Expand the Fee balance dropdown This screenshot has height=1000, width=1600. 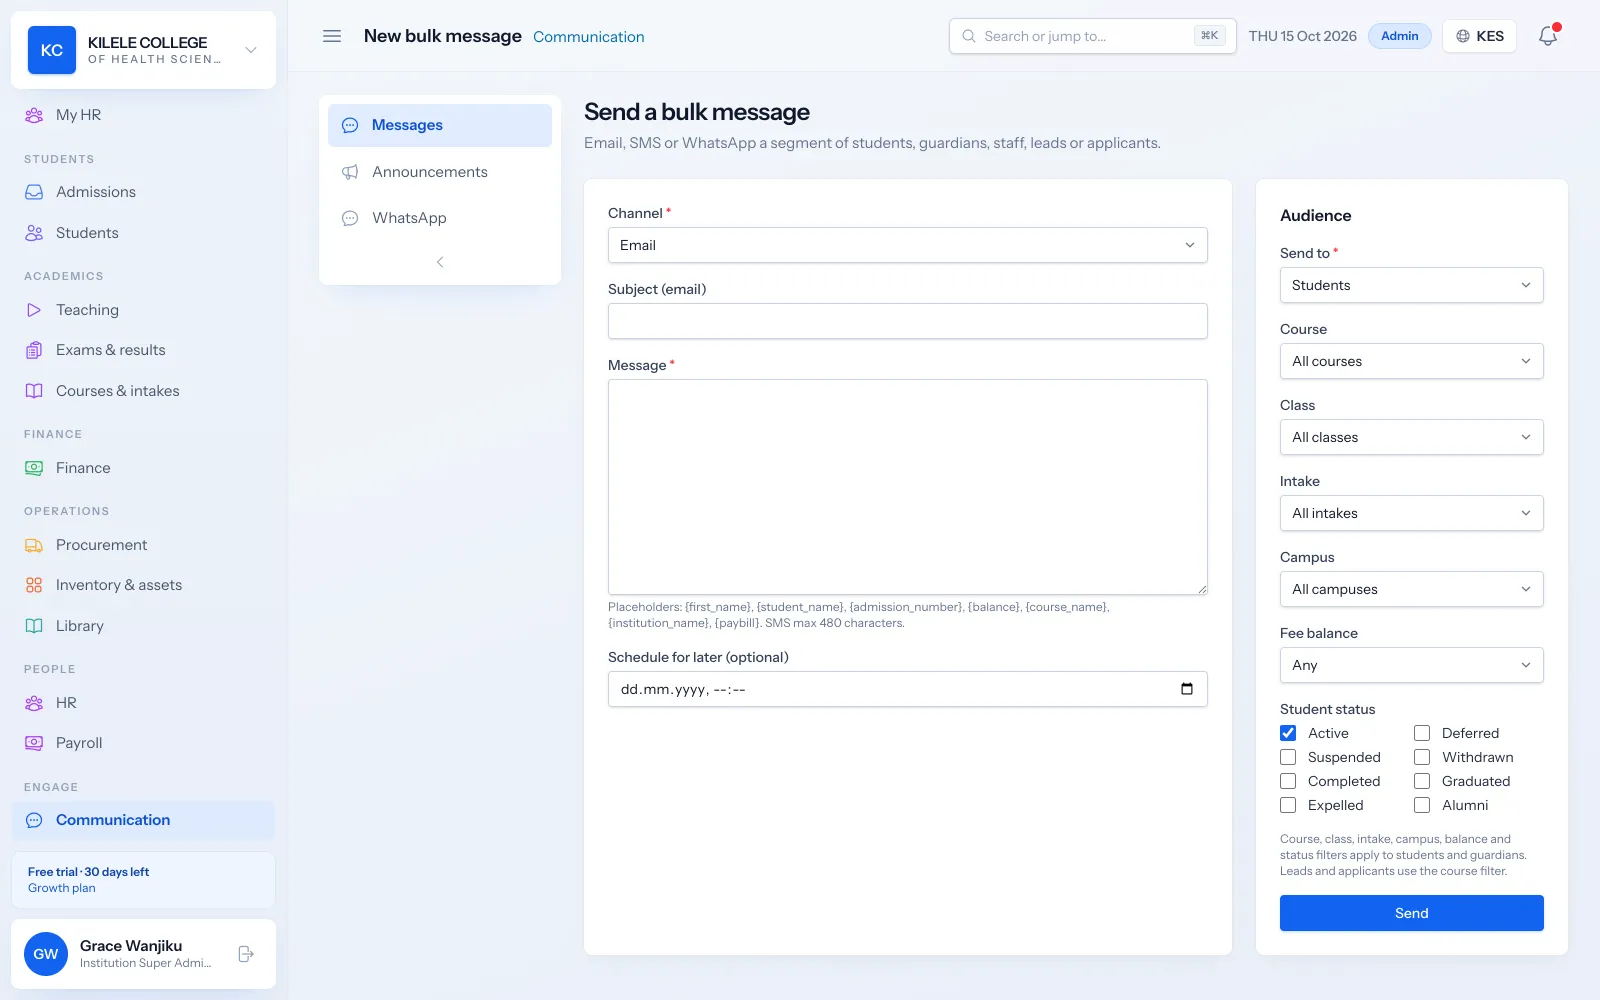[x=1412, y=665]
